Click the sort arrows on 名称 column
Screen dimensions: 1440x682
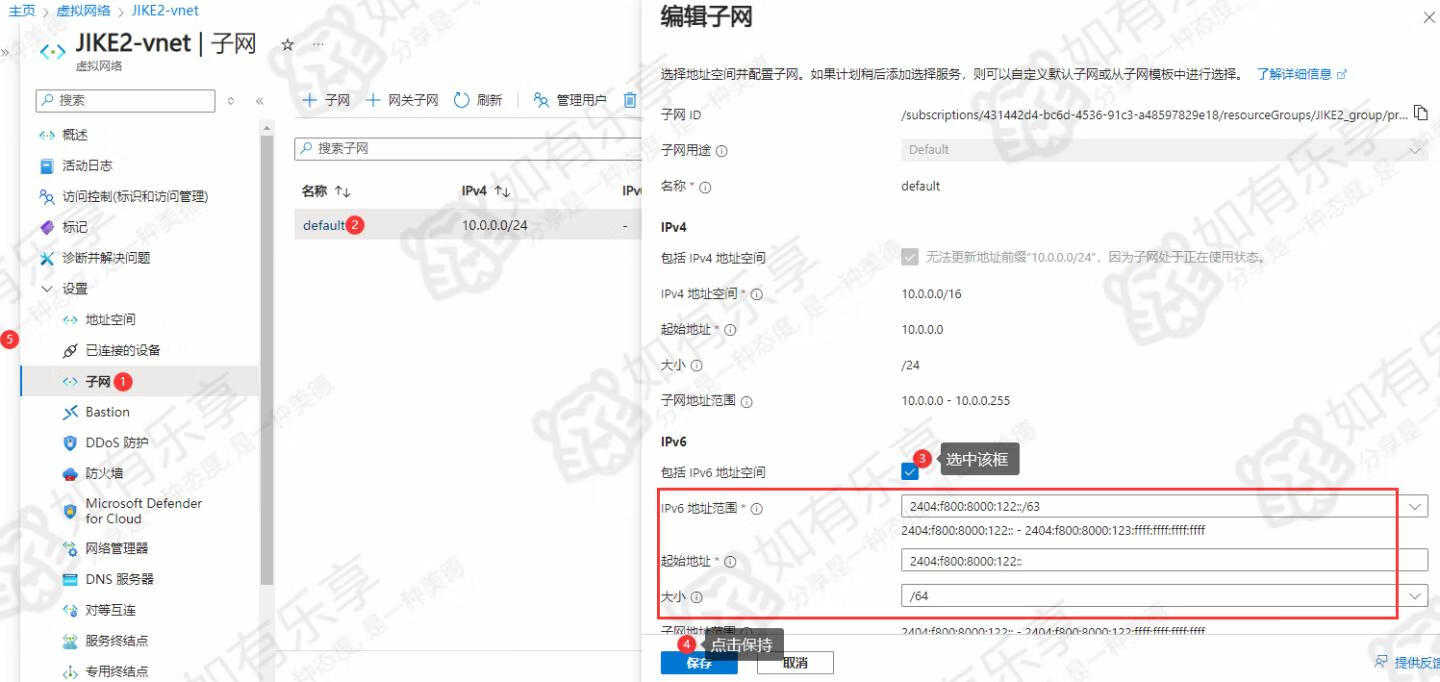(342, 191)
